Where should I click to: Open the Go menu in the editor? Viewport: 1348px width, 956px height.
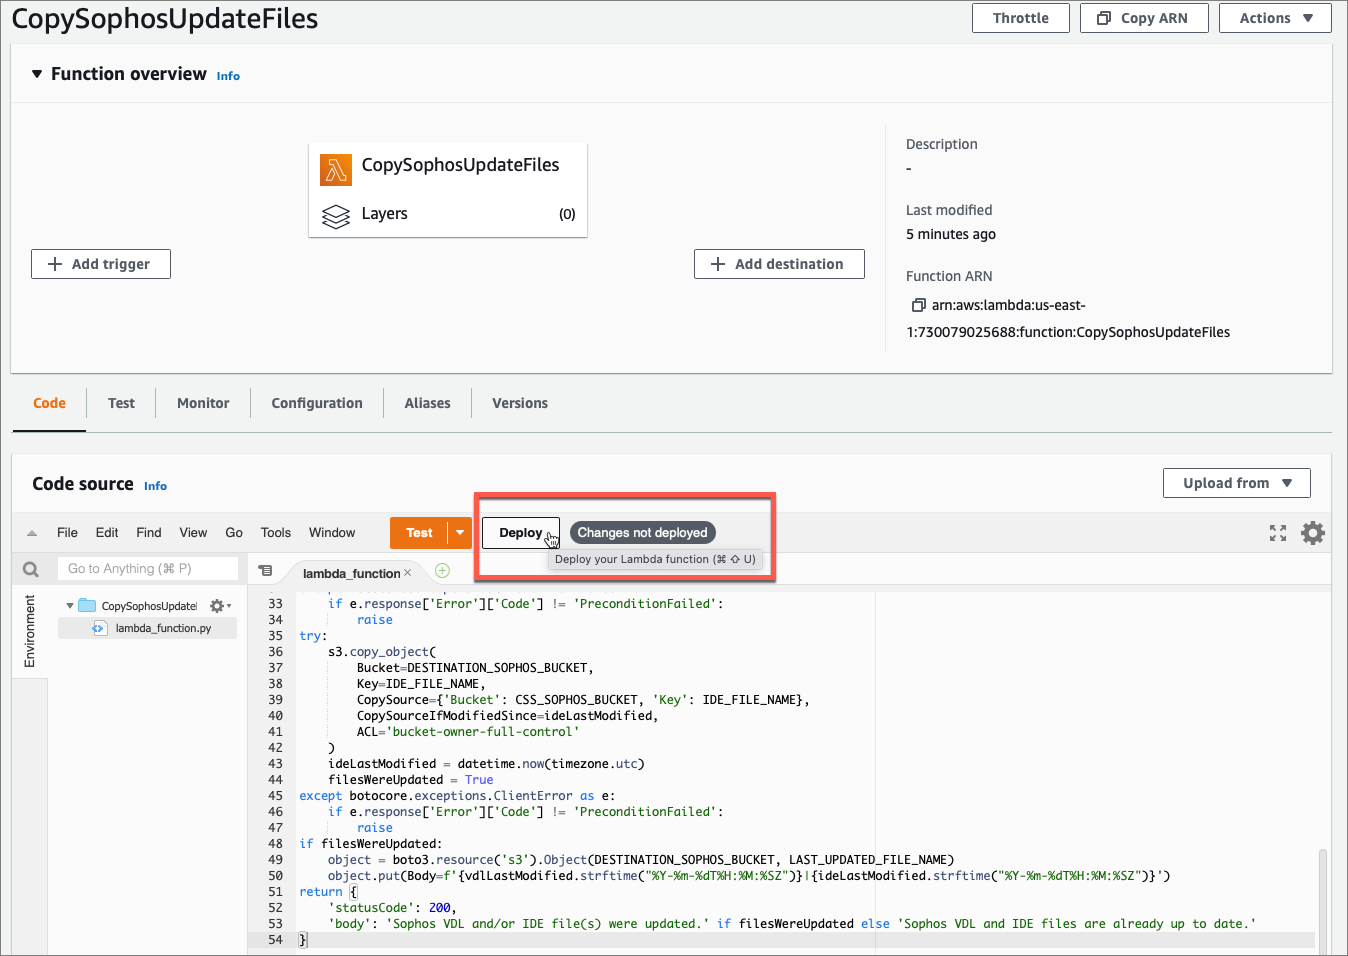coord(234,533)
